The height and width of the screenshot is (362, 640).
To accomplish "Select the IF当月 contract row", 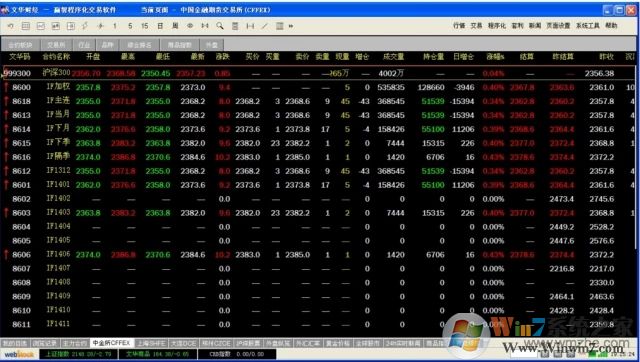I will point(318,115).
